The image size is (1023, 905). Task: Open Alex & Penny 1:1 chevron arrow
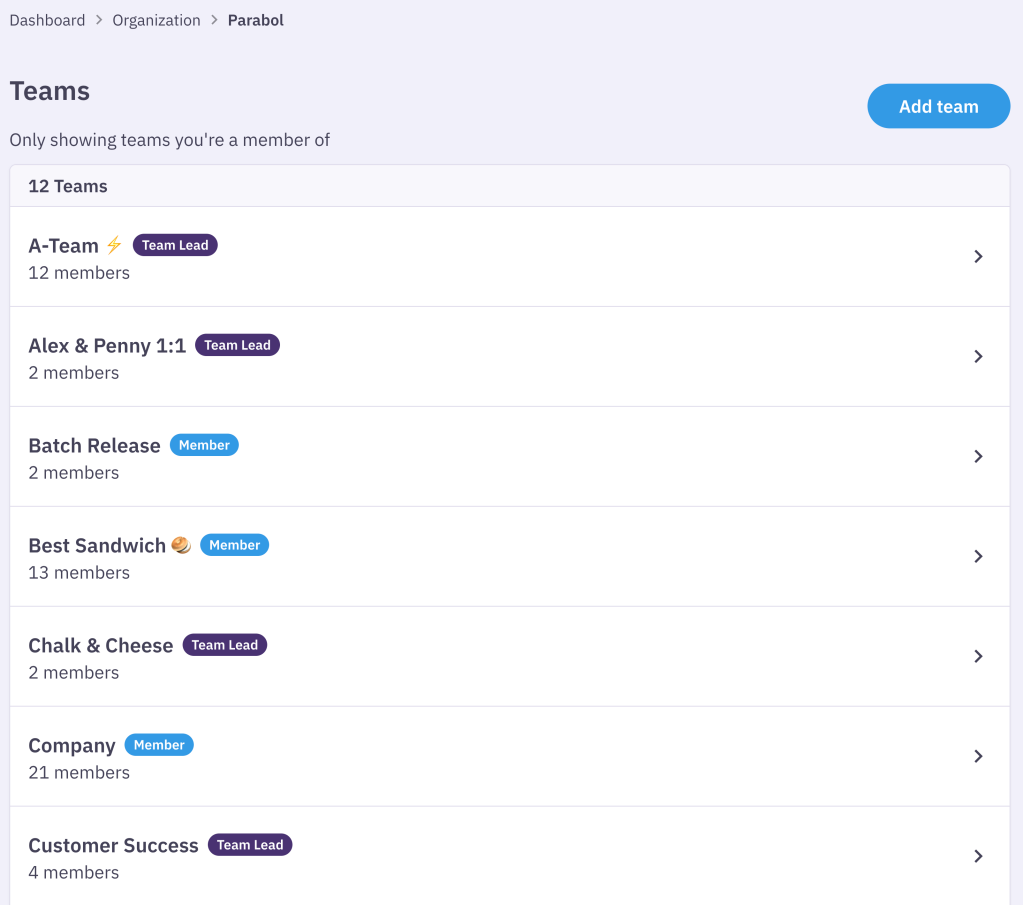978,356
